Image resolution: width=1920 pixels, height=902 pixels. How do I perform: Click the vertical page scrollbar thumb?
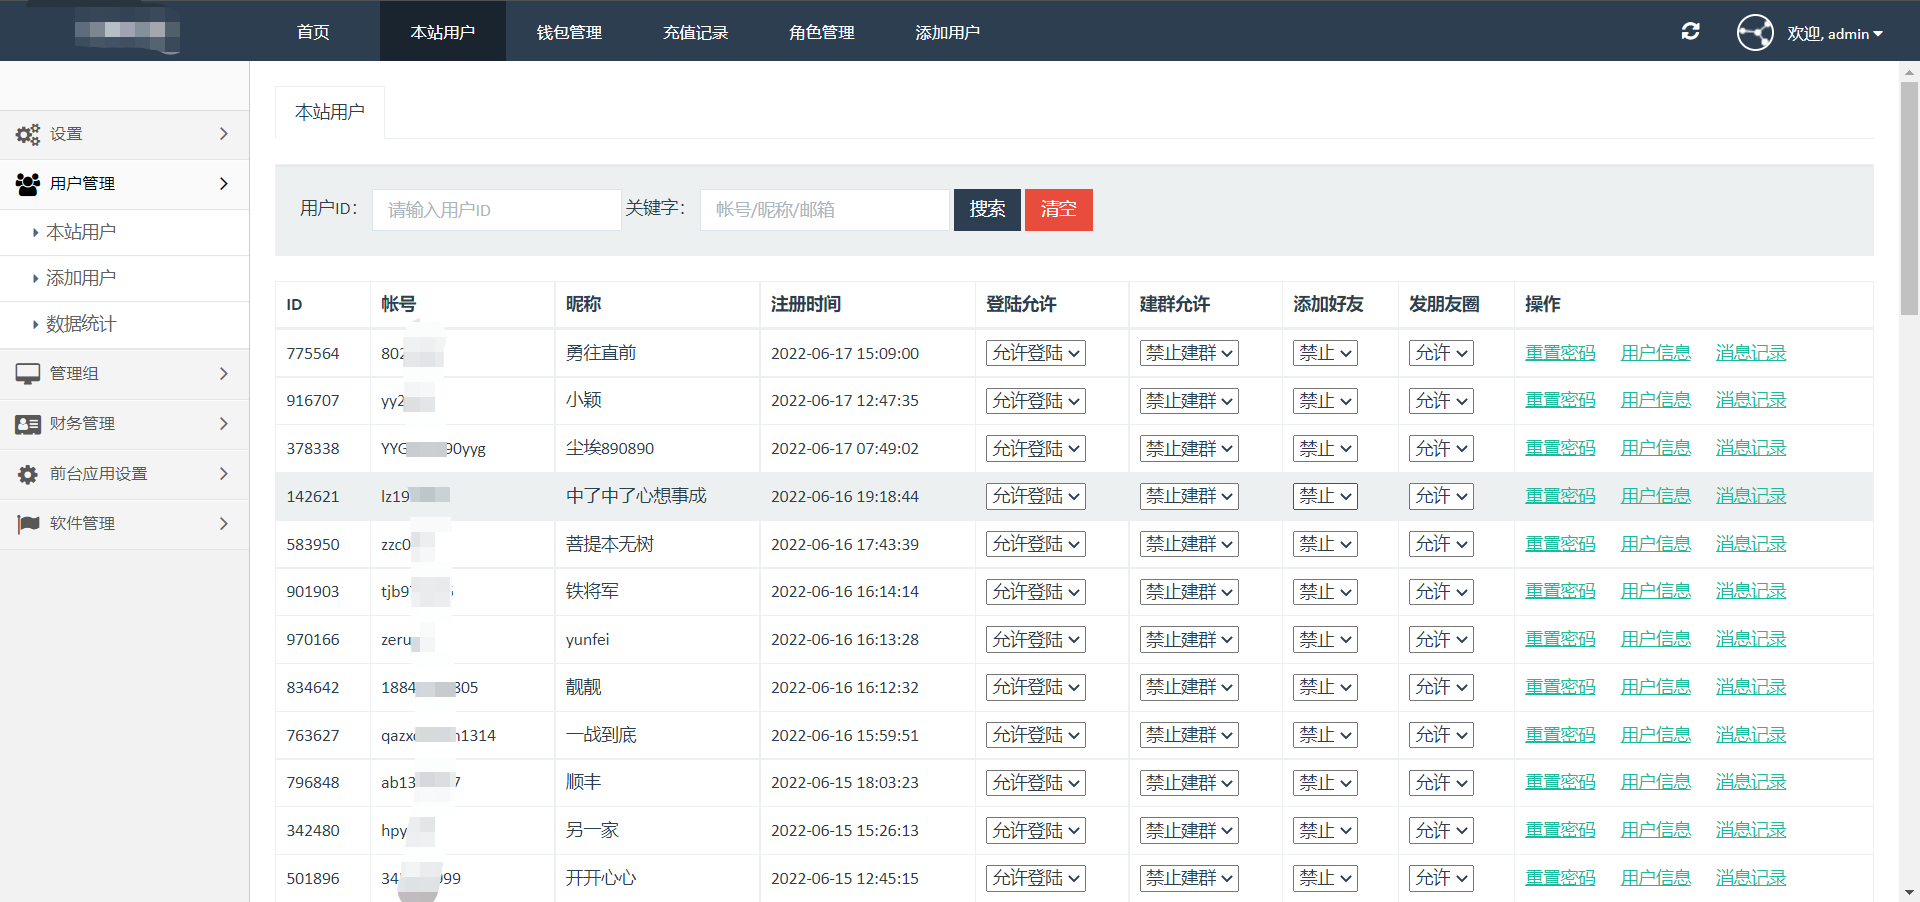coord(1908,200)
